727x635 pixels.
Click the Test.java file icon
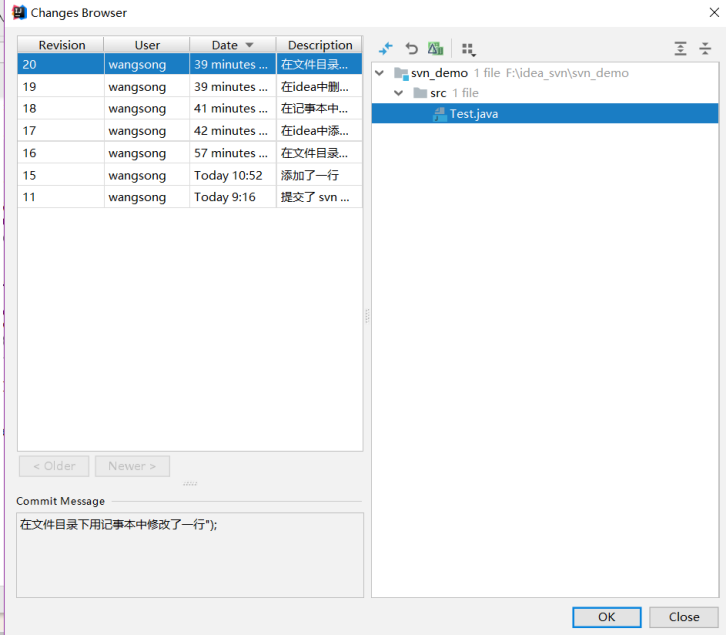(440, 114)
